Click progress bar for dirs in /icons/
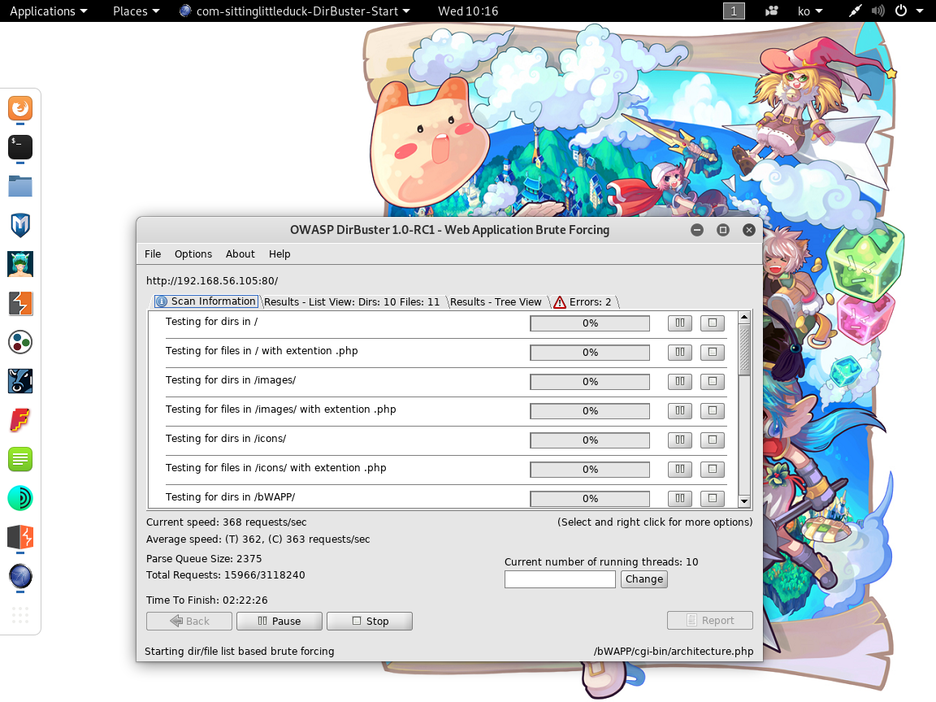Screen dimensions: 936x702 [x=590, y=440]
